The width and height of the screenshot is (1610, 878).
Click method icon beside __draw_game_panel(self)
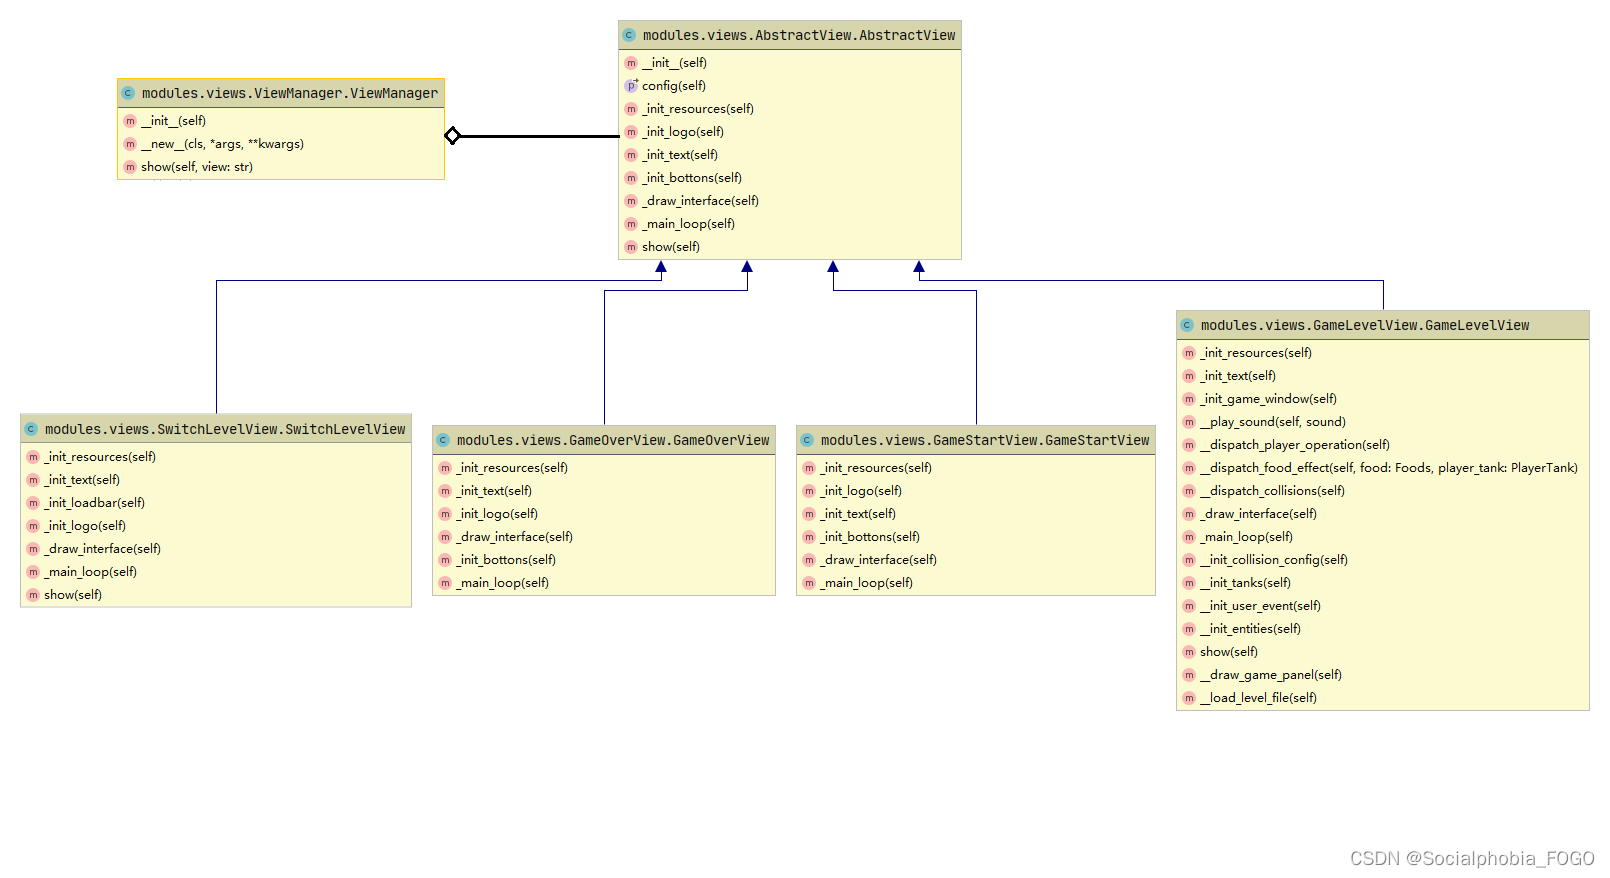click(x=1189, y=675)
